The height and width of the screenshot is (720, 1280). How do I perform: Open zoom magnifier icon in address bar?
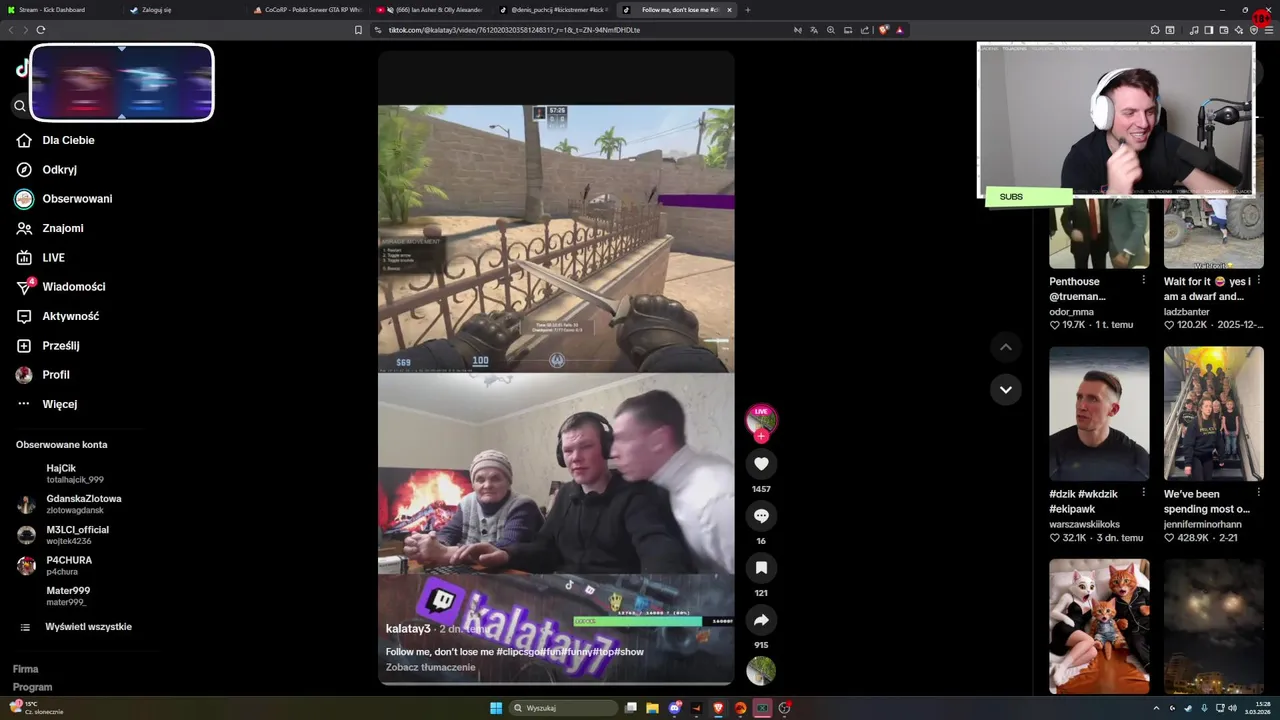pos(830,30)
